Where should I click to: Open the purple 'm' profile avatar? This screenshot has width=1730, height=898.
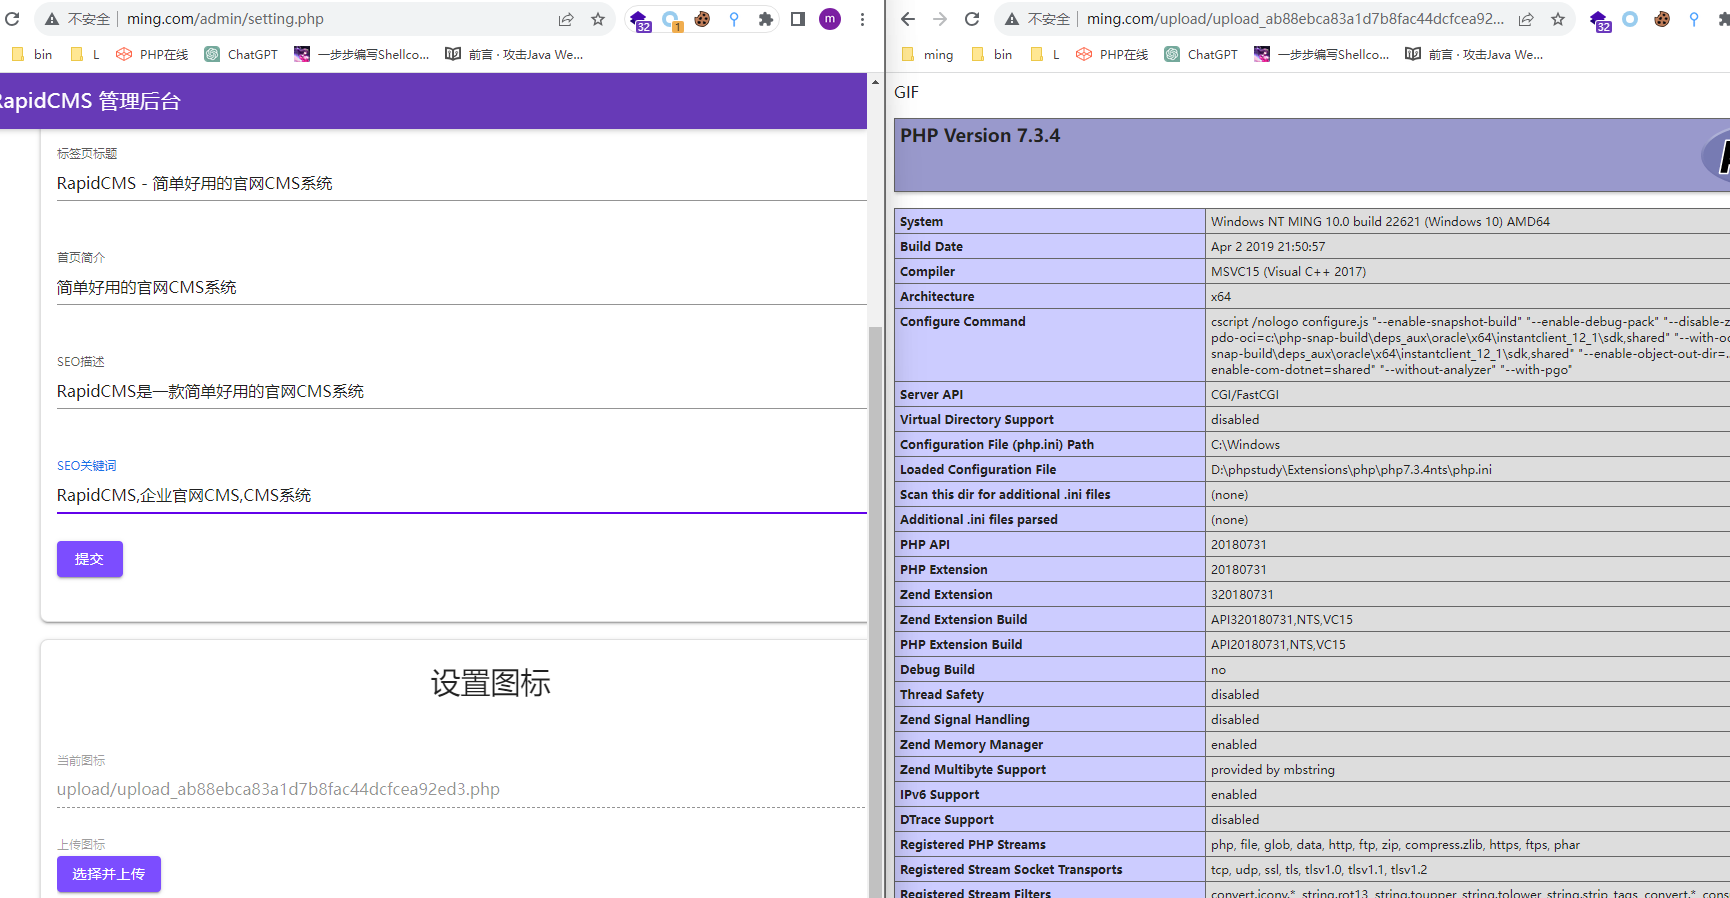[830, 19]
